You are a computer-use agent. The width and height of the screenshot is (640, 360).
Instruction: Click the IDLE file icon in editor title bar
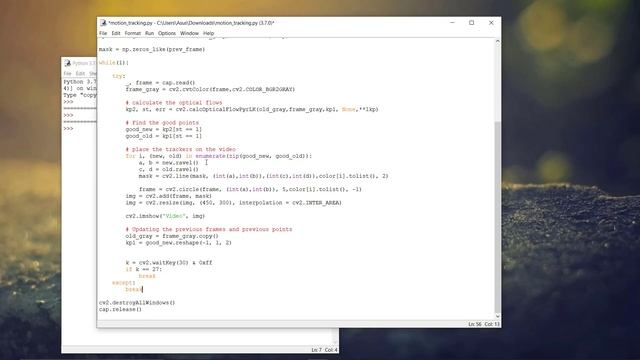103,23
